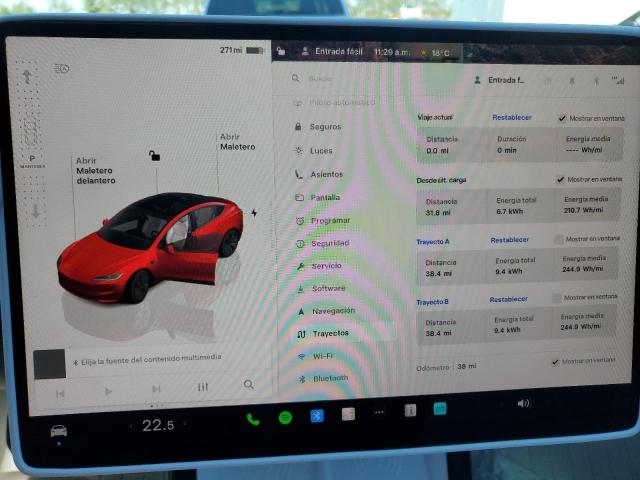Open the media search magnifier icon

coord(248,385)
